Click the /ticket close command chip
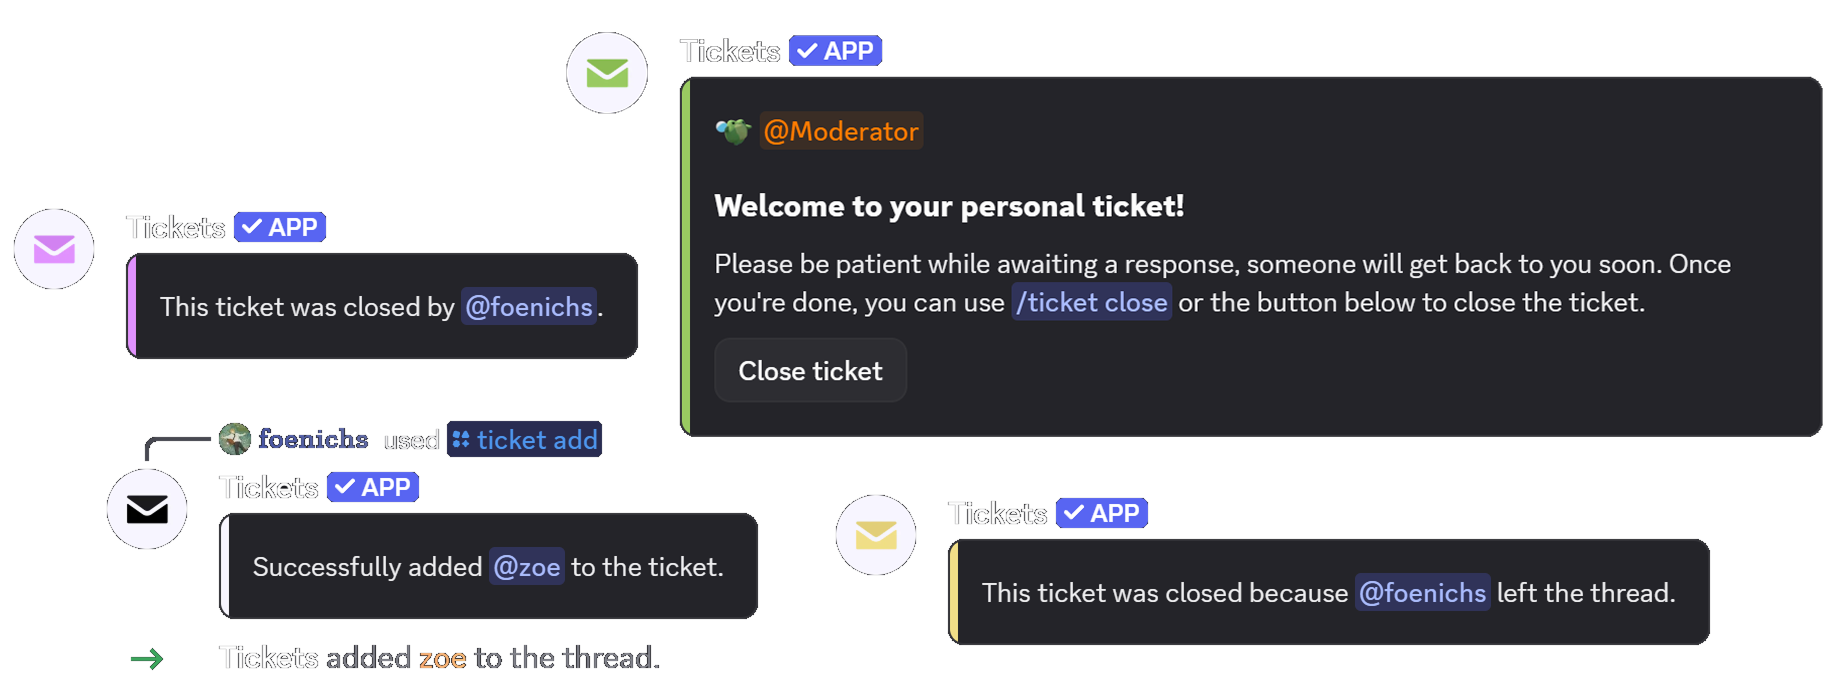1838x700 pixels. pos(1091,301)
